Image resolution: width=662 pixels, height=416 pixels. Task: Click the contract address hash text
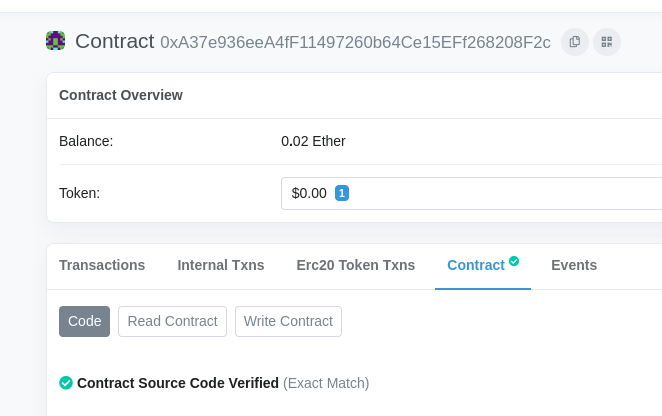pos(355,42)
